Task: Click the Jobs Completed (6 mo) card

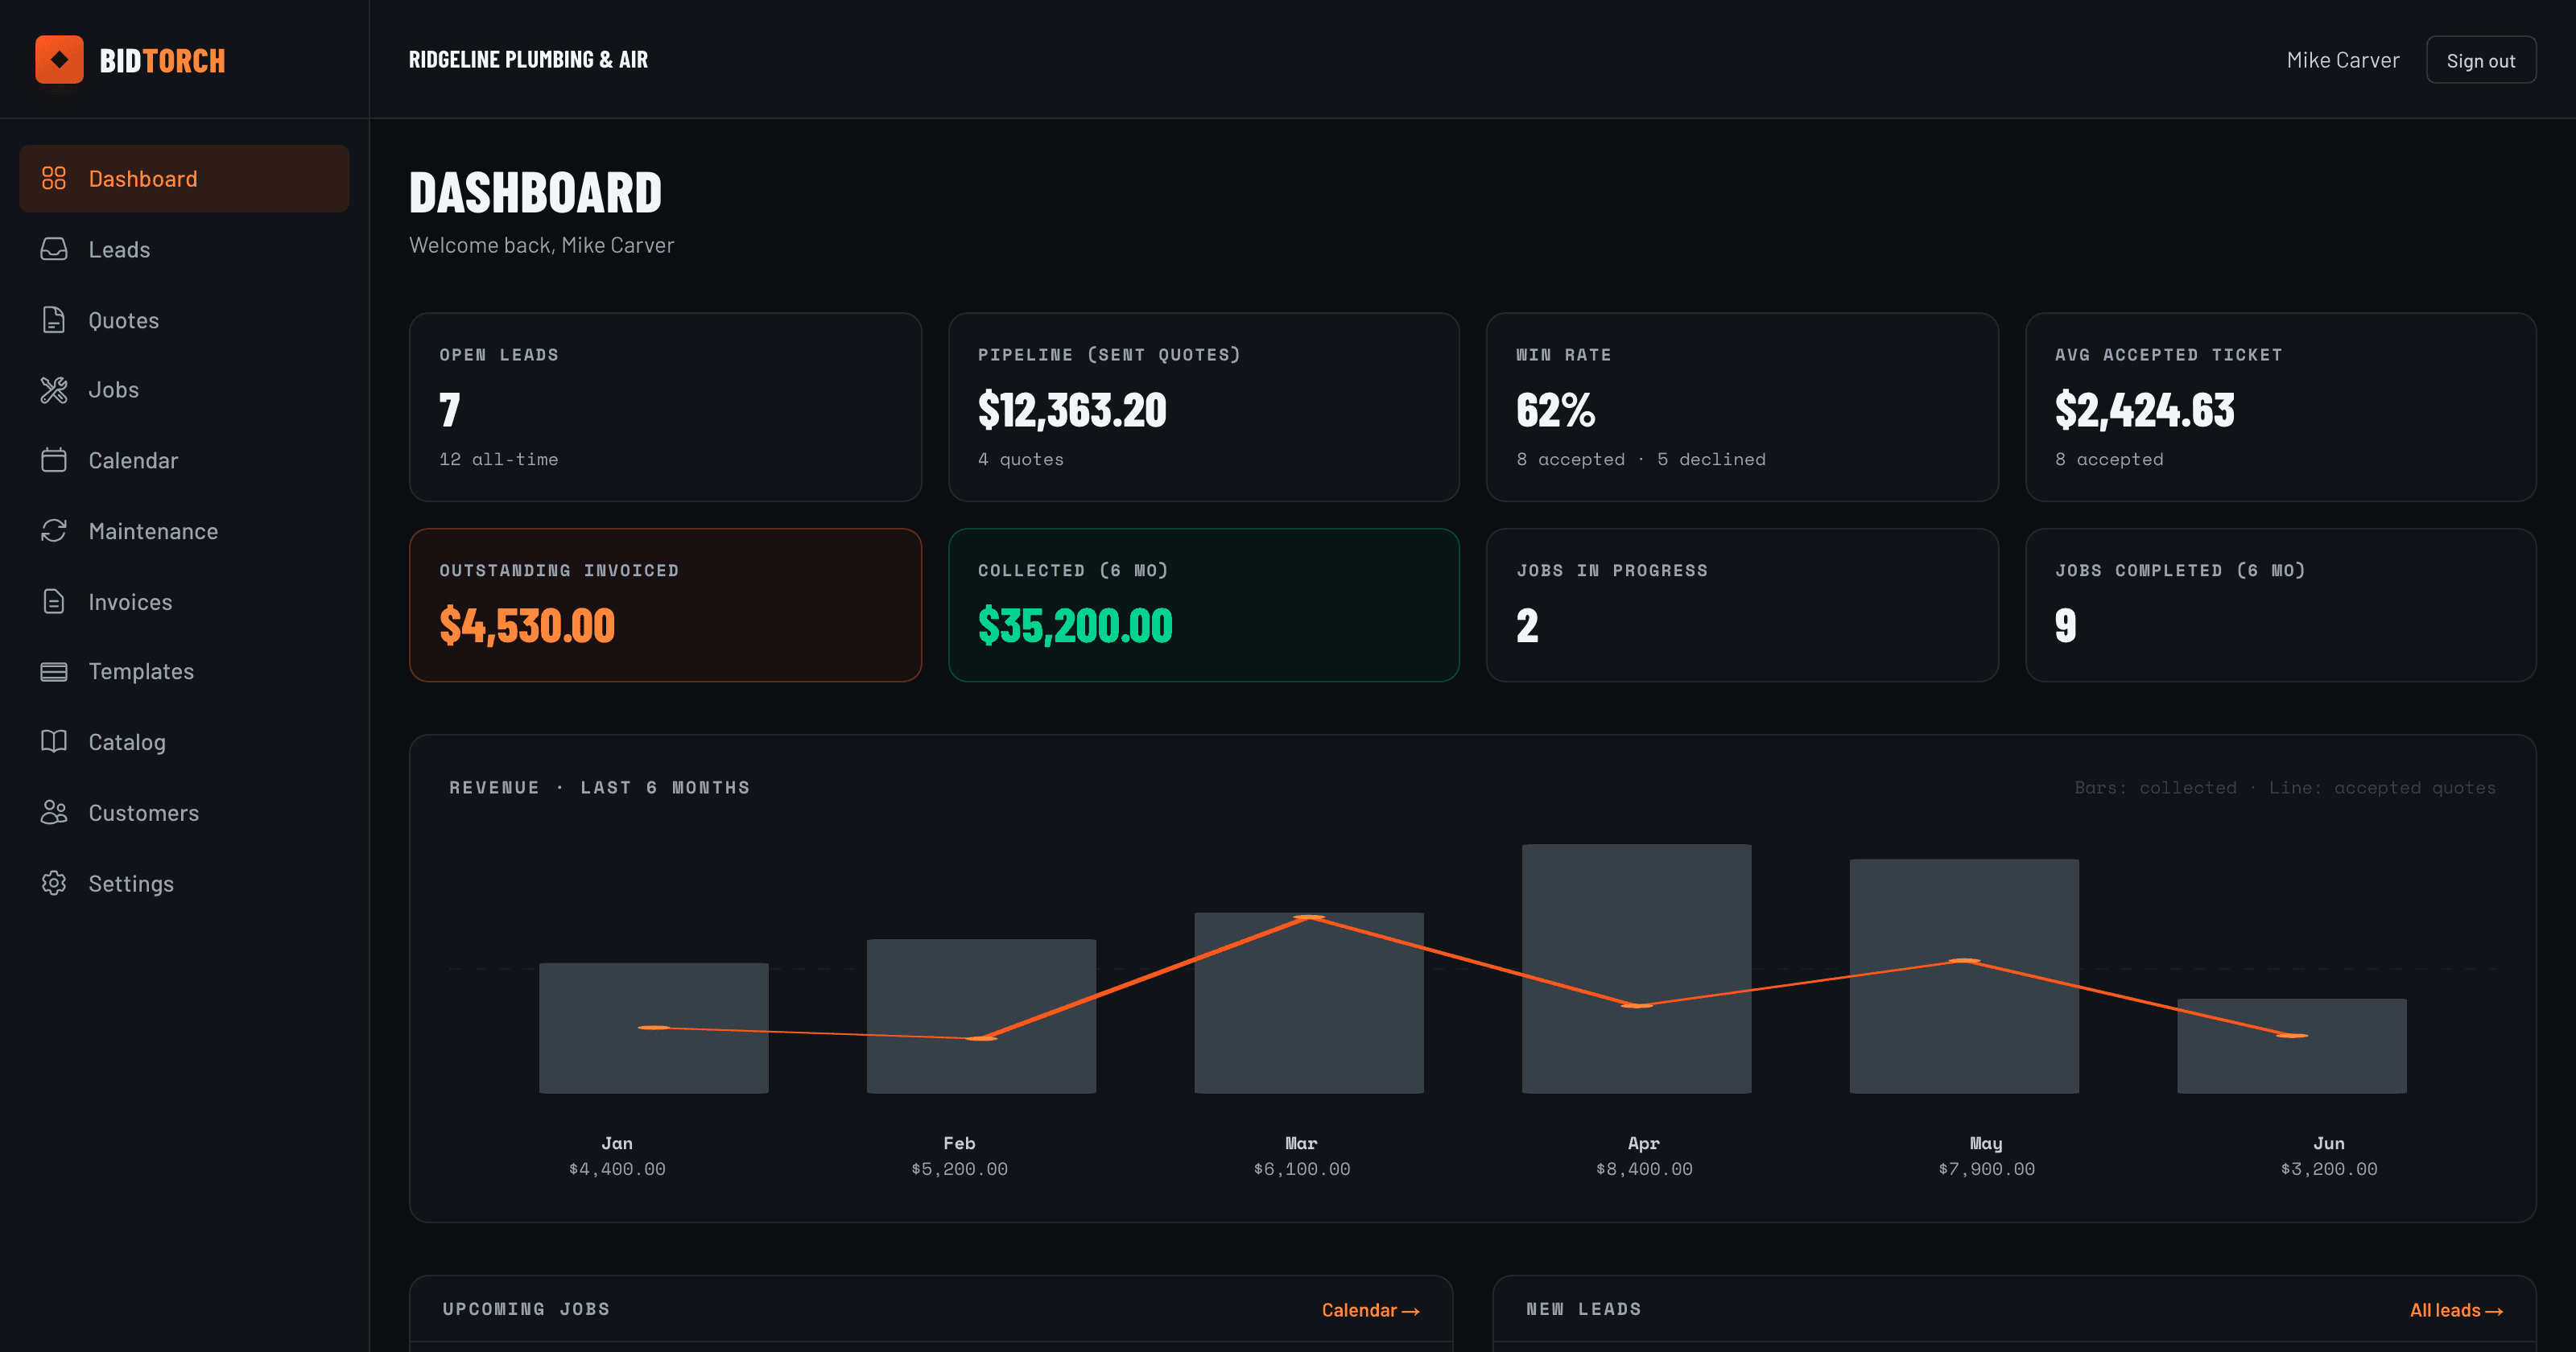Action: click(x=2280, y=605)
